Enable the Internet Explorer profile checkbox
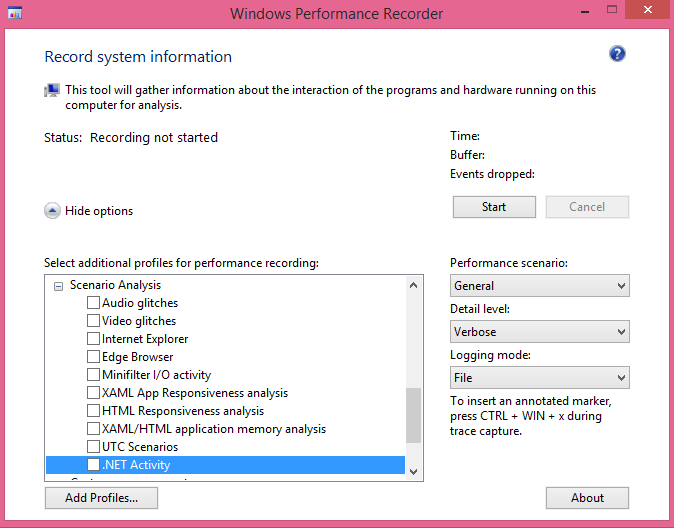 [93, 339]
